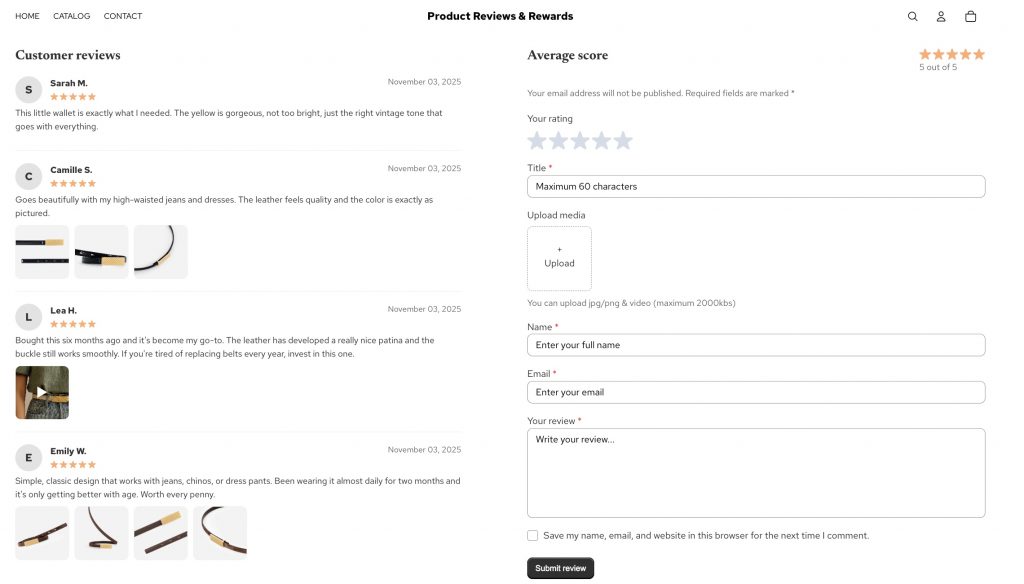Click the account icon in the header
The height and width of the screenshot is (584, 1024).
(x=940, y=16)
